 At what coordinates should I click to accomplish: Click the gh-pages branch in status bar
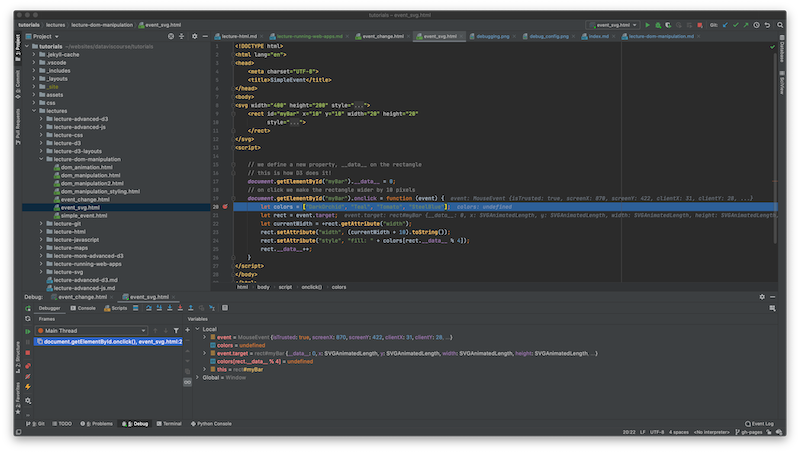749,432
